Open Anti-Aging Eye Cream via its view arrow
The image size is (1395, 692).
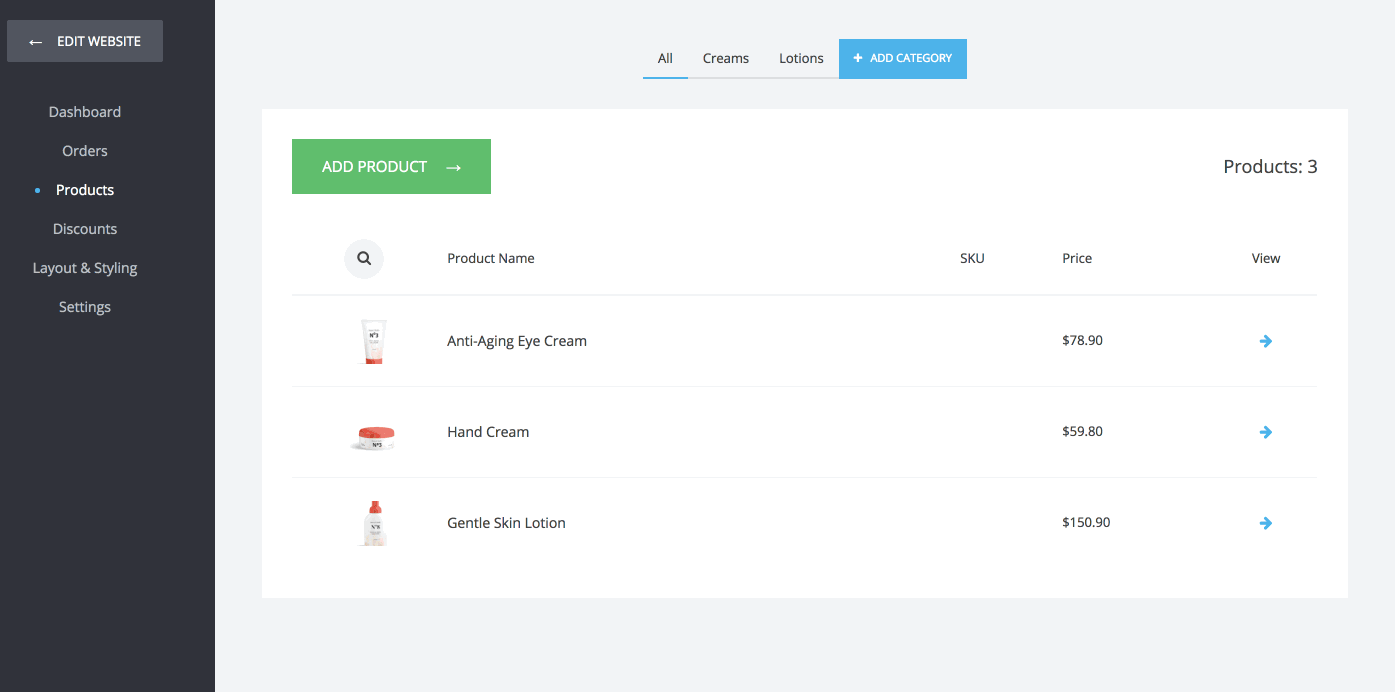(x=1265, y=341)
